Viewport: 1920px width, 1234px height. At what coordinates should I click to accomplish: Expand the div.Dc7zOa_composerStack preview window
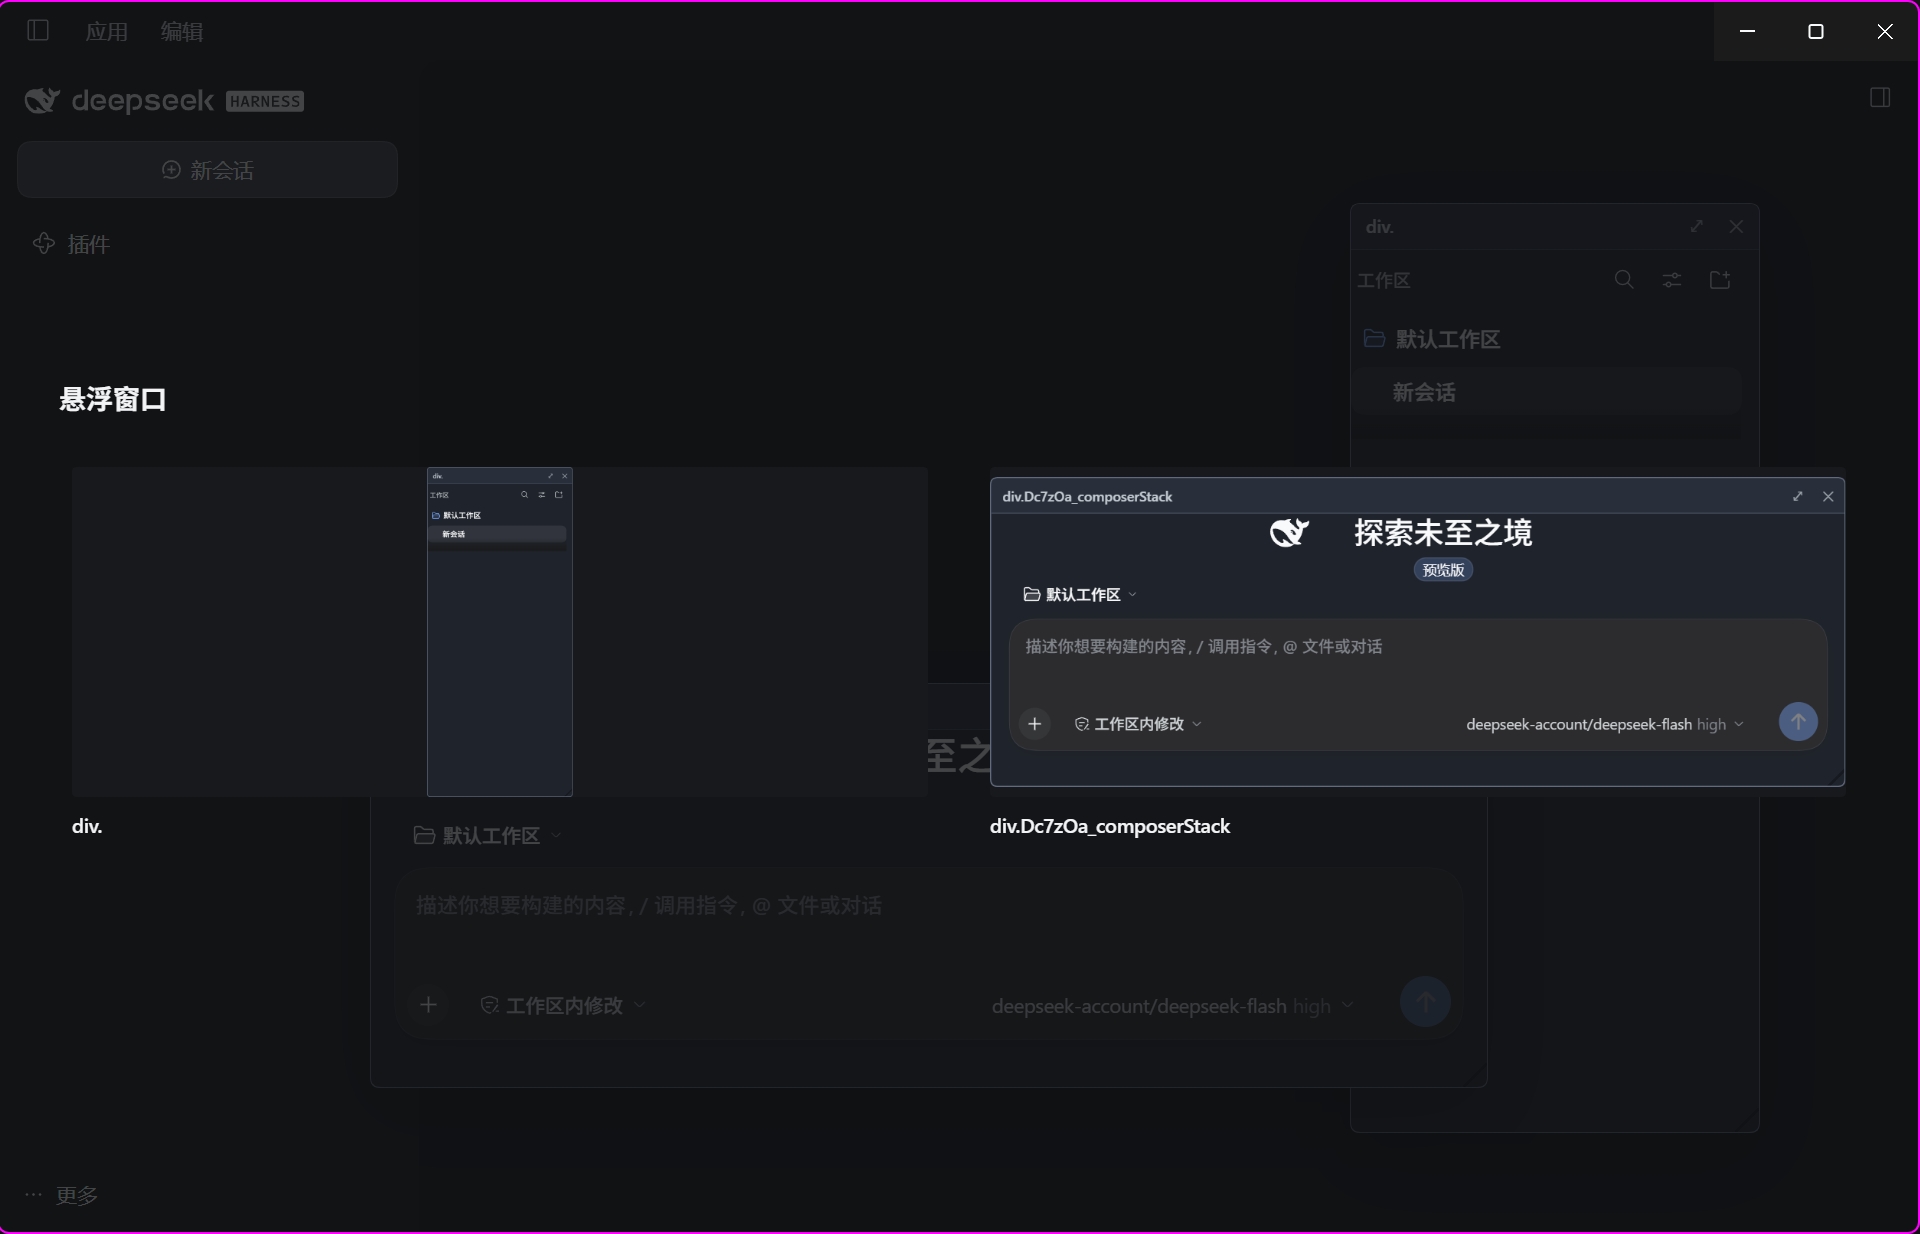click(x=1798, y=497)
